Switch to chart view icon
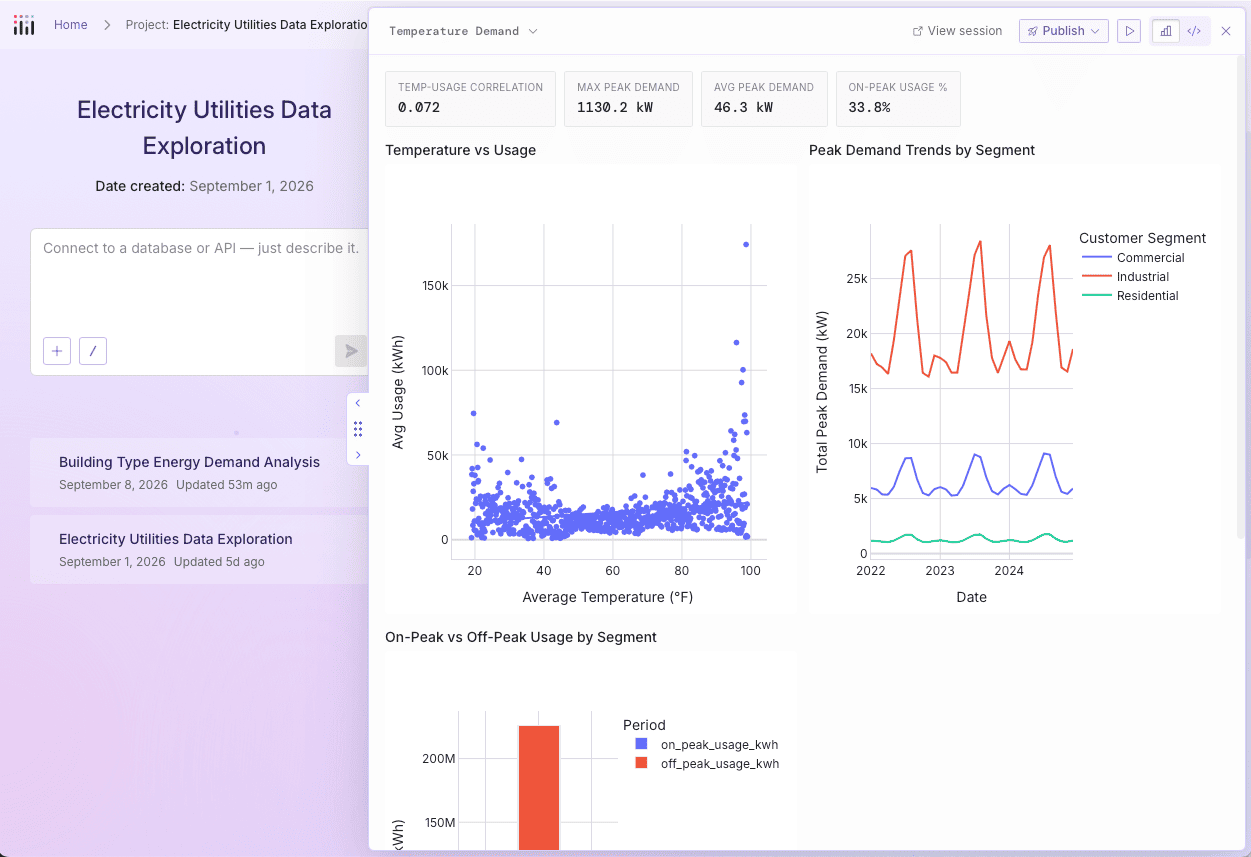 pos(1165,31)
